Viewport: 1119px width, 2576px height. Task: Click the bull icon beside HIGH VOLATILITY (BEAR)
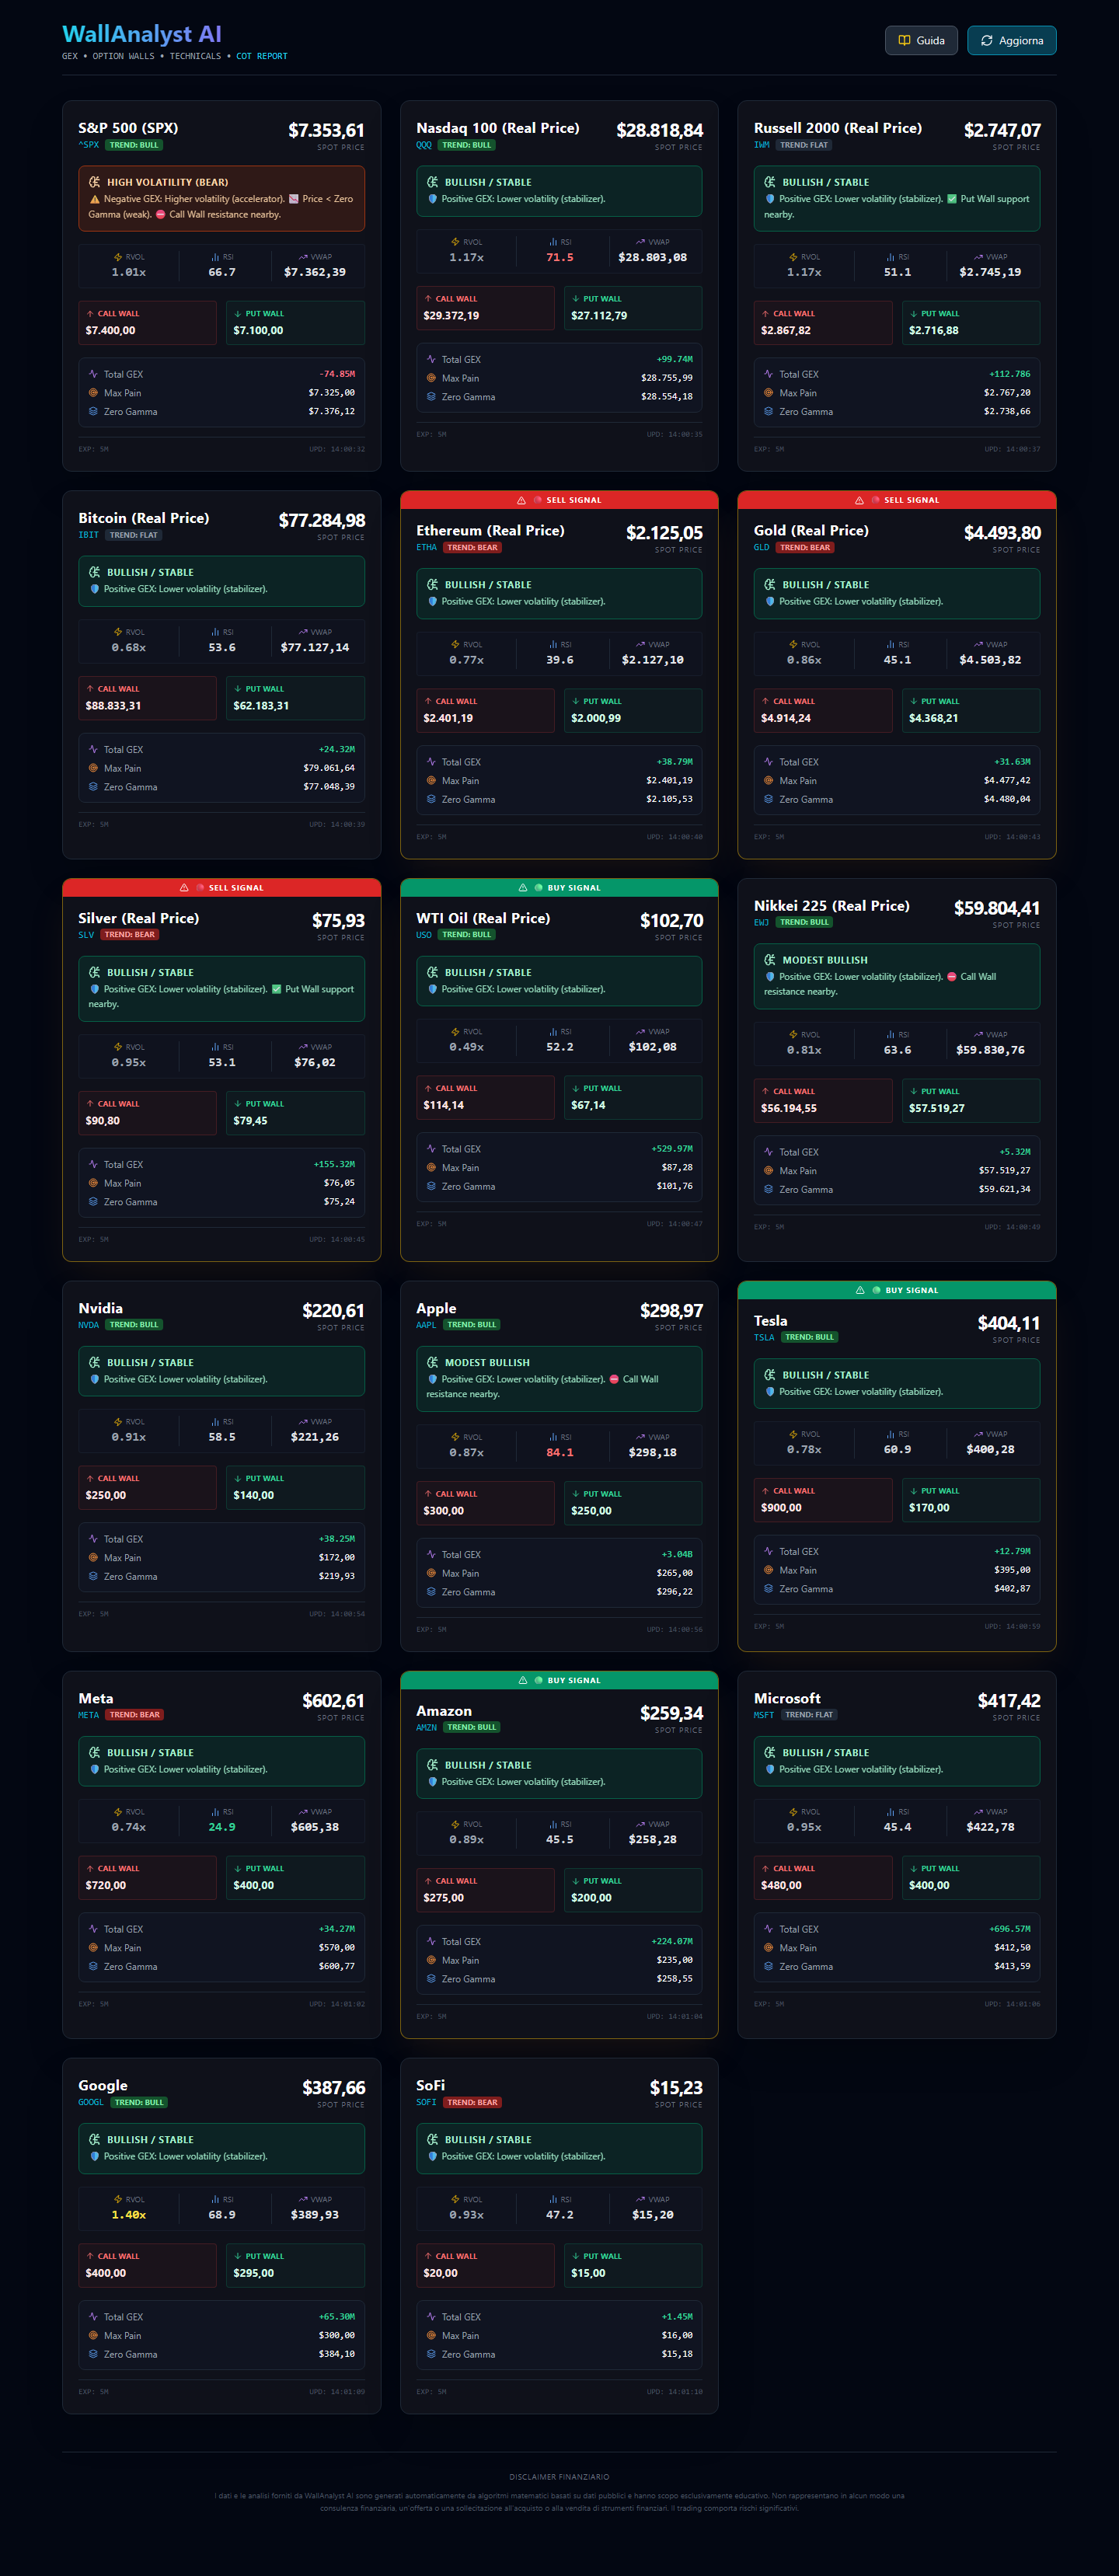pos(95,182)
